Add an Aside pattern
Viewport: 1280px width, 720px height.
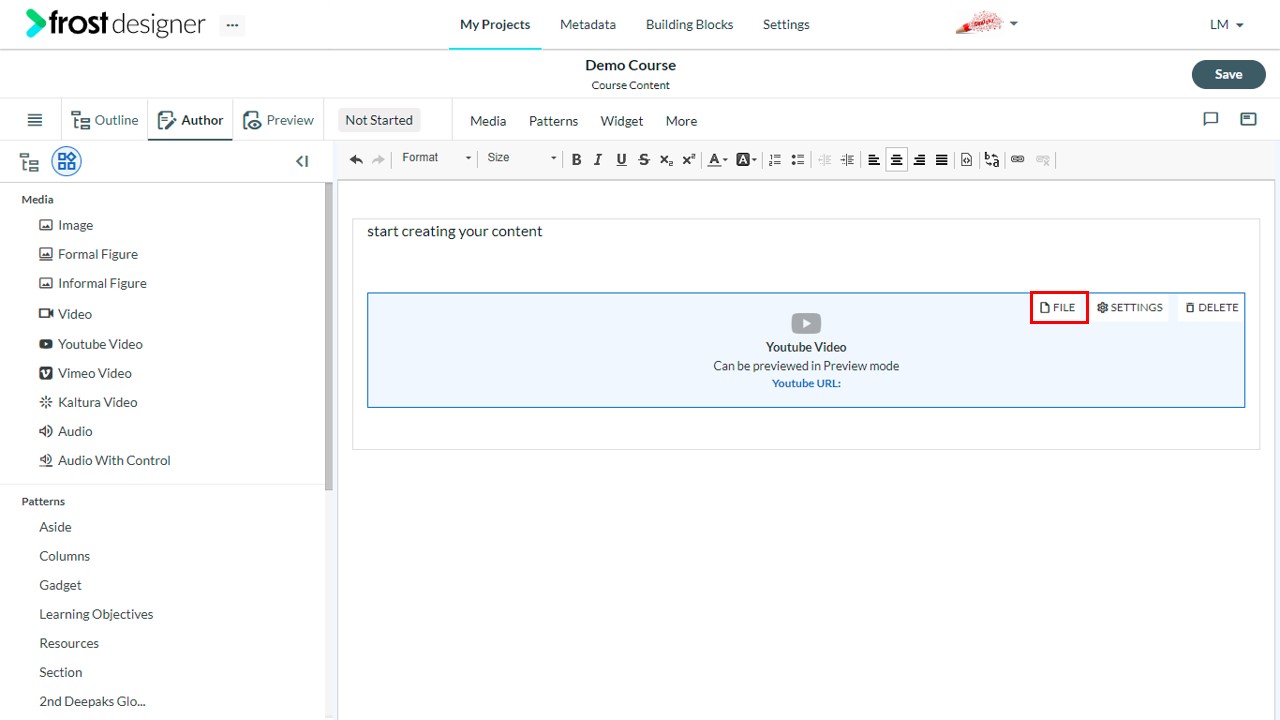tap(55, 527)
